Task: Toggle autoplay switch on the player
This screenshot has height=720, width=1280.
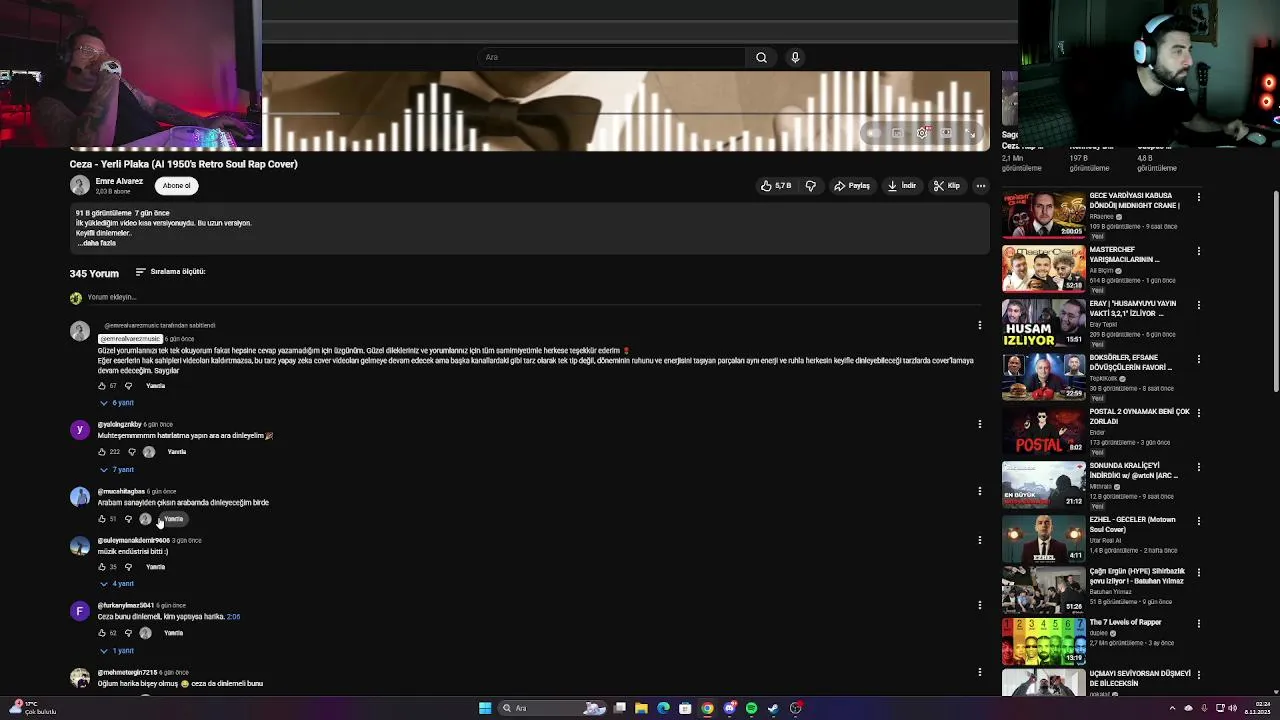Action: (873, 133)
